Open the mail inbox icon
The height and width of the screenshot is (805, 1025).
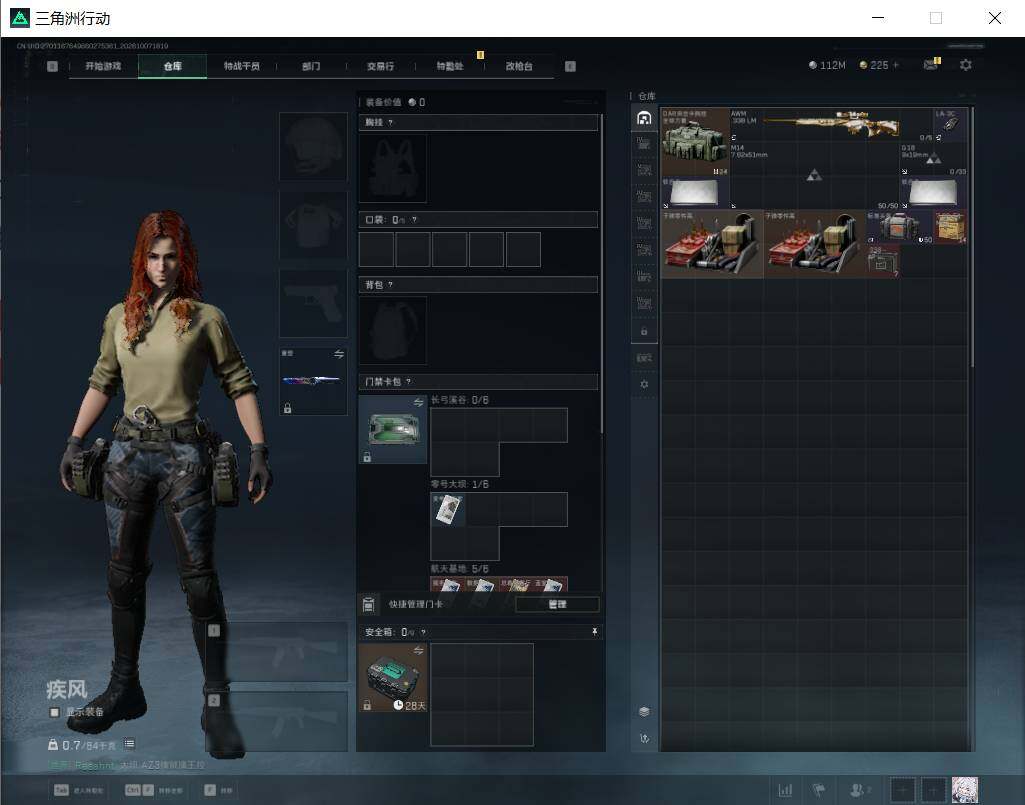tap(930, 64)
